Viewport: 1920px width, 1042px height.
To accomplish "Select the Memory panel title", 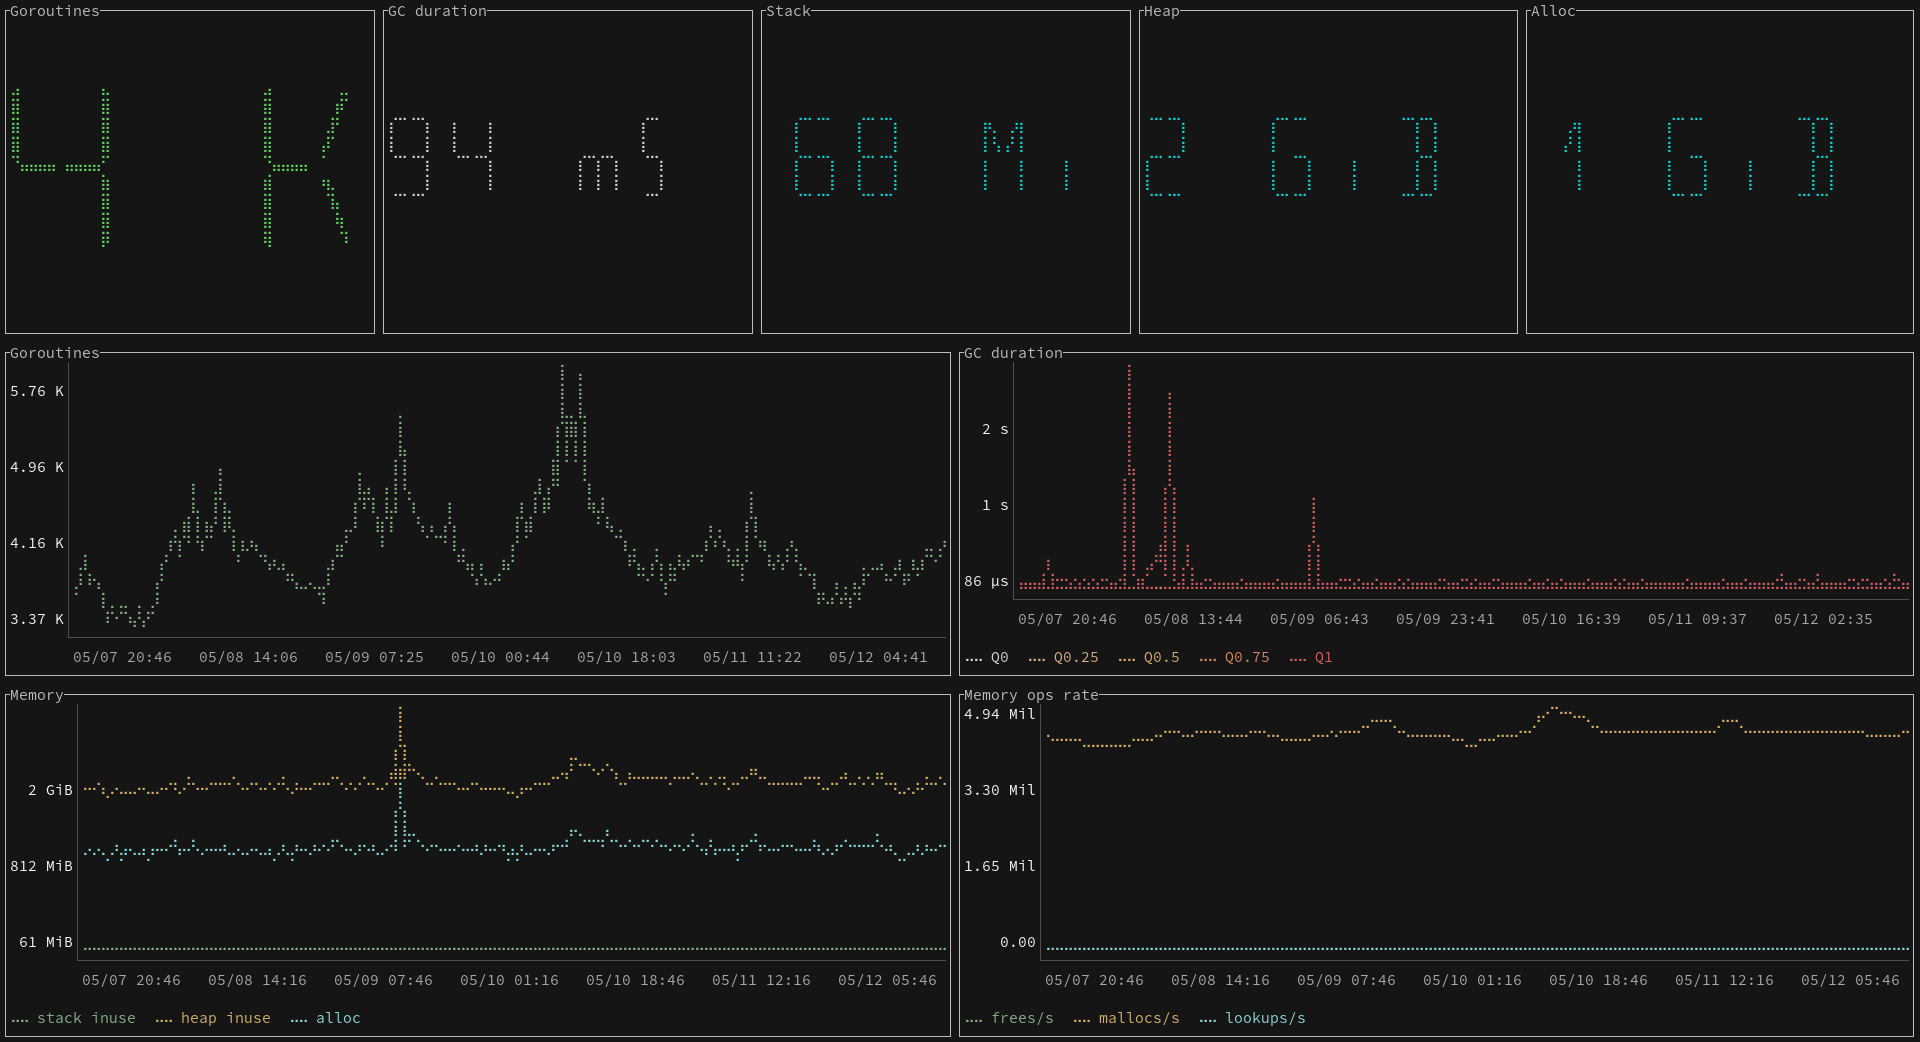I will point(37,695).
